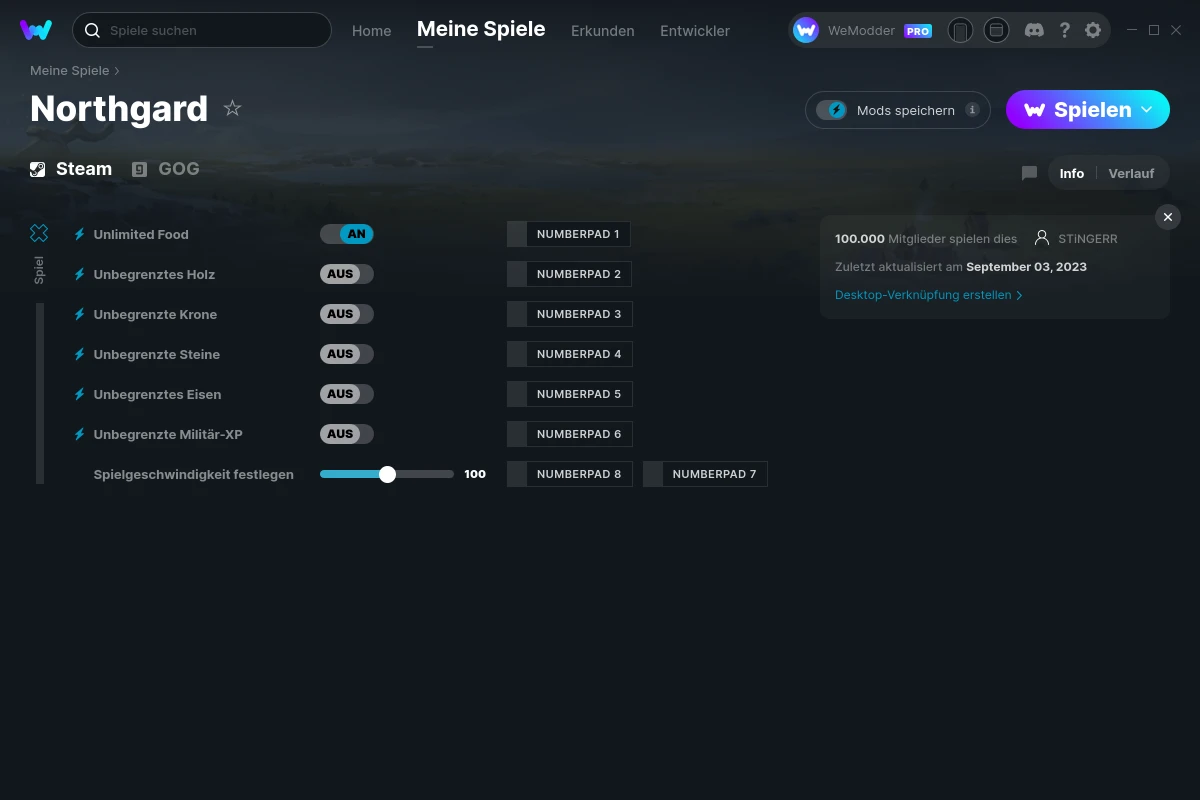Click the NUMBERPAD 5 hotkey button
The height and width of the screenshot is (800, 1200).
click(x=570, y=394)
